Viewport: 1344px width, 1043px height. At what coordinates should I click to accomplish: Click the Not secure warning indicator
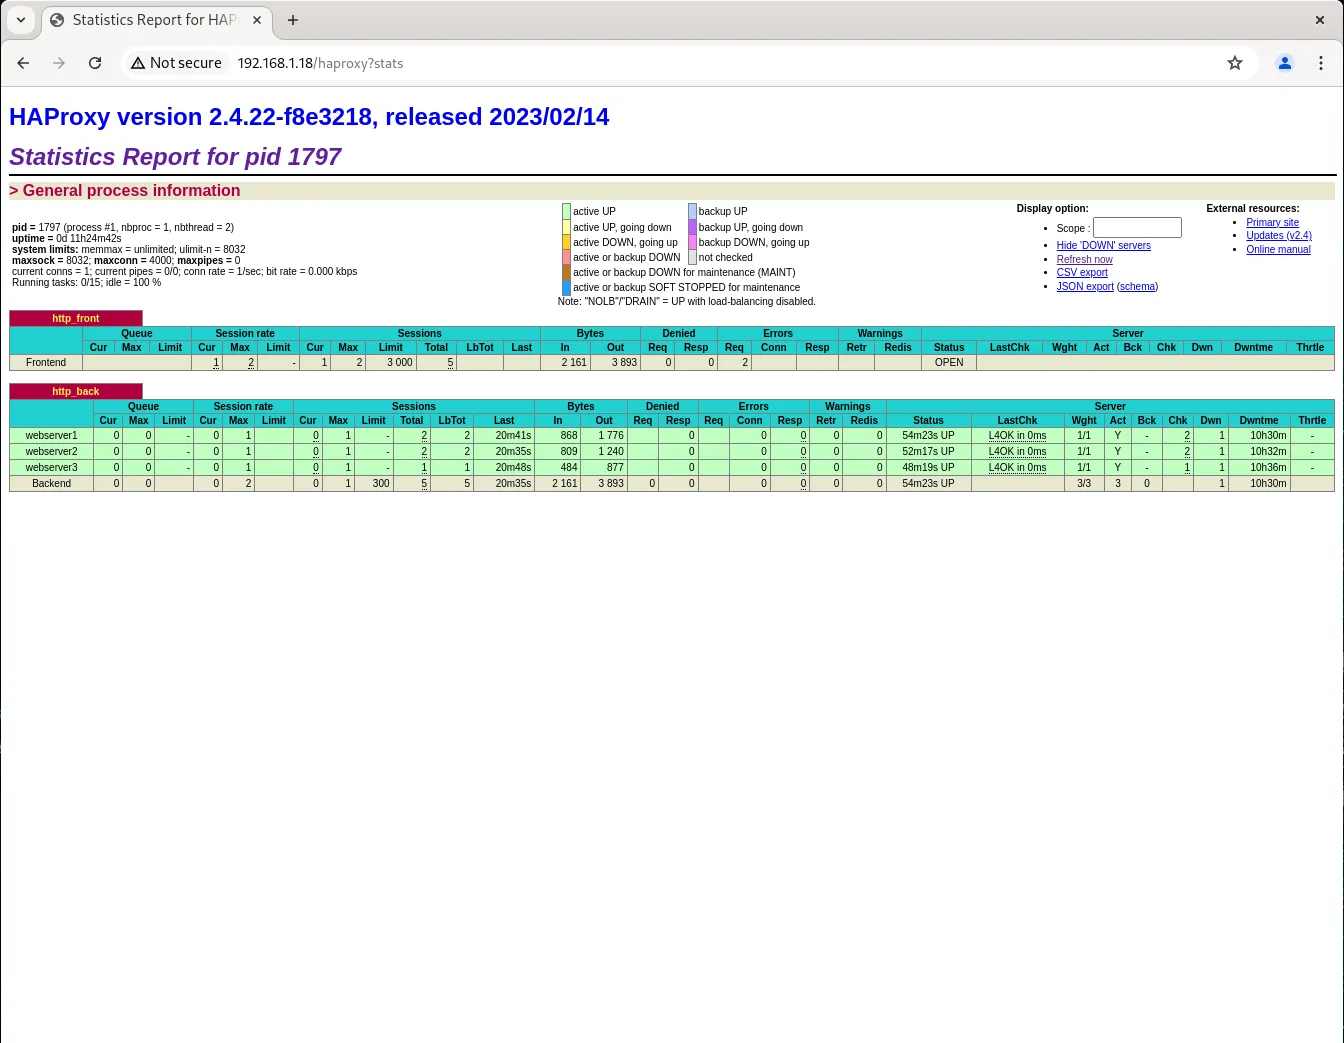[176, 63]
